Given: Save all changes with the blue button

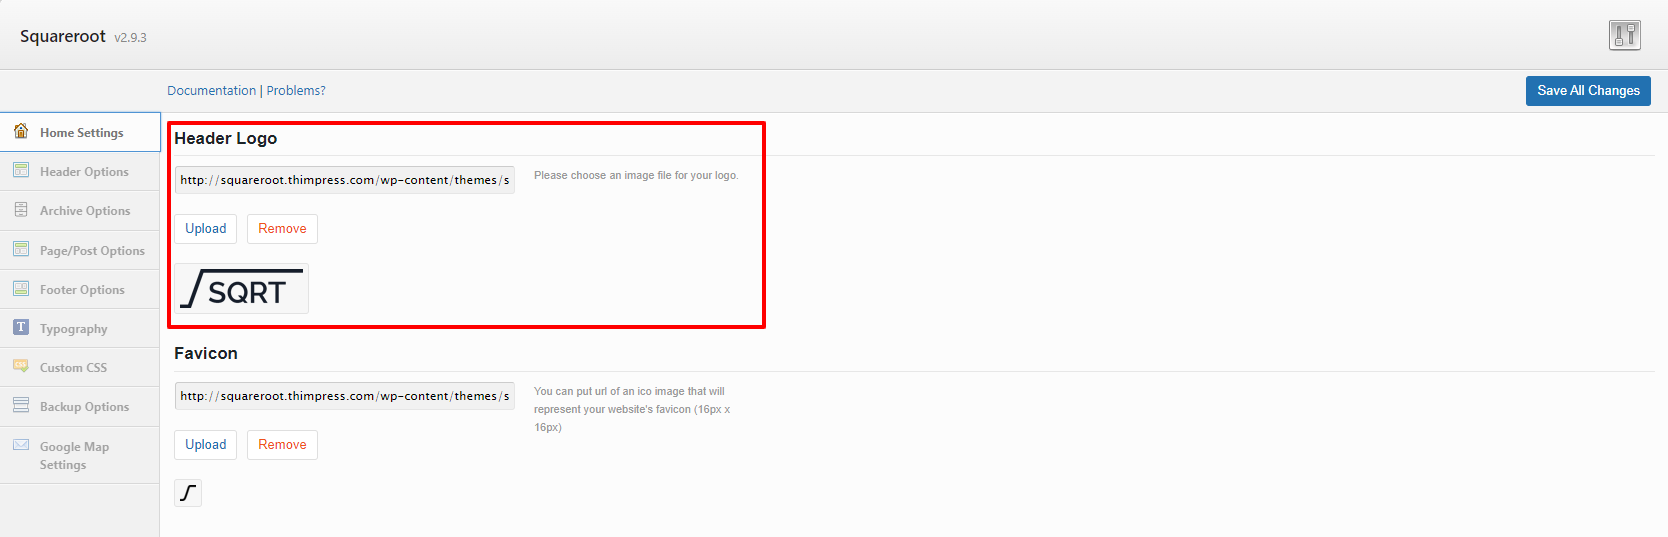Looking at the screenshot, I should [1588, 90].
